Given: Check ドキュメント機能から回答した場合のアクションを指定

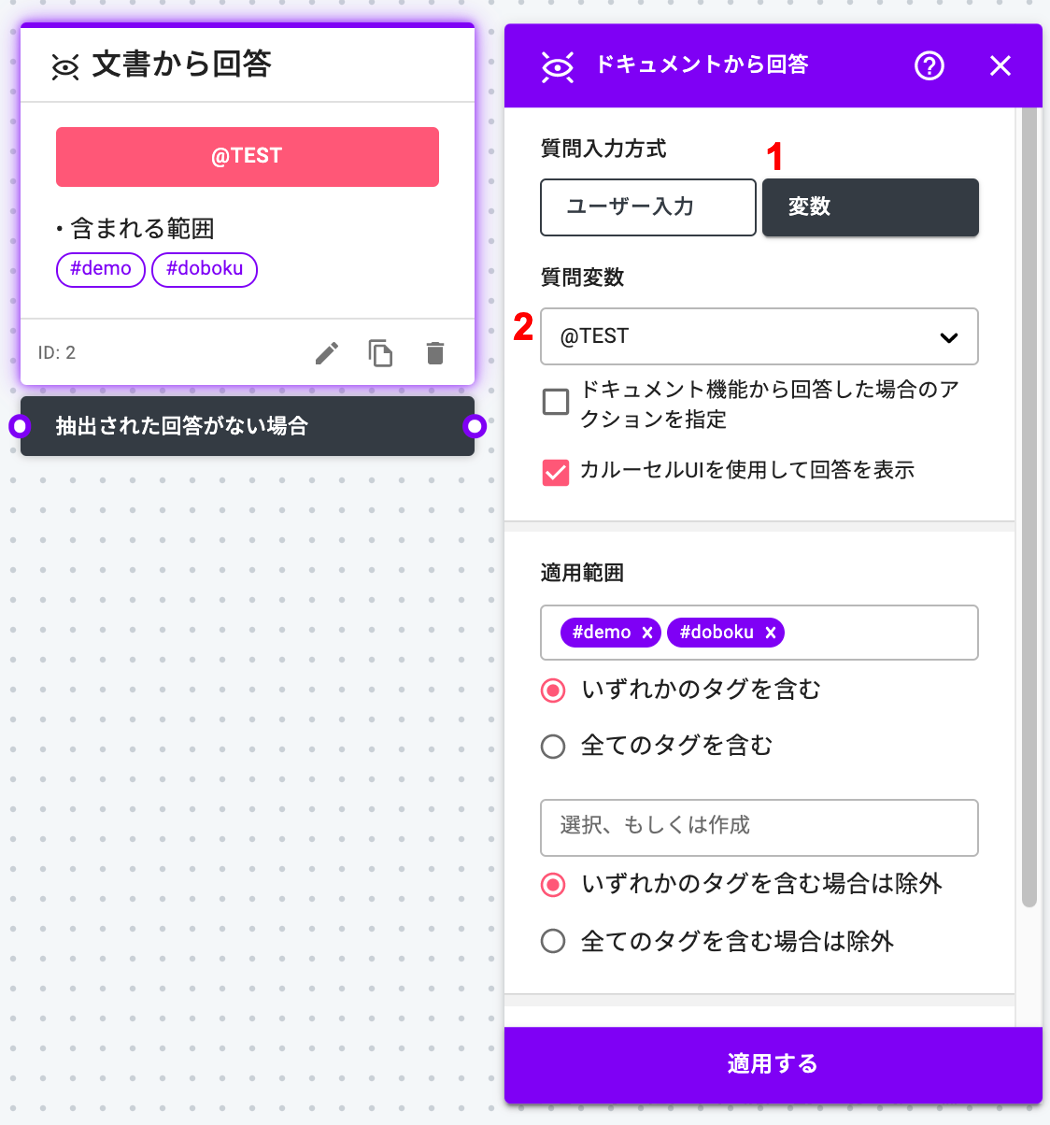Looking at the screenshot, I should (556, 402).
